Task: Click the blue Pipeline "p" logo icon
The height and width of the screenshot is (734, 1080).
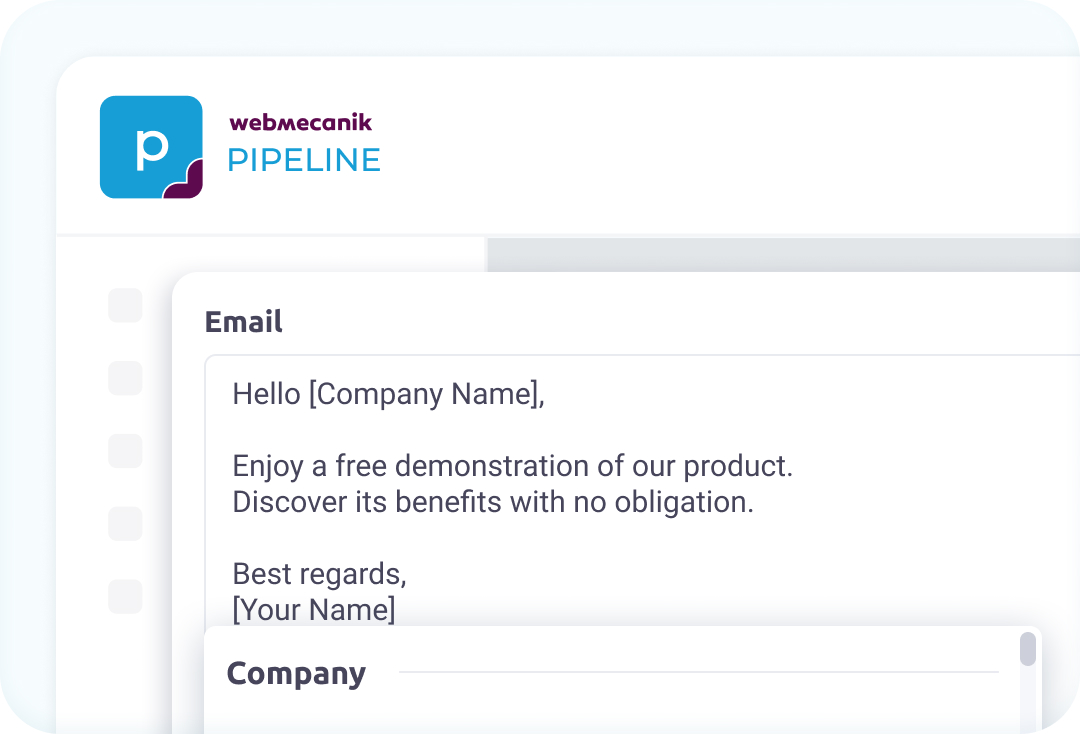Action: point(151,147)
